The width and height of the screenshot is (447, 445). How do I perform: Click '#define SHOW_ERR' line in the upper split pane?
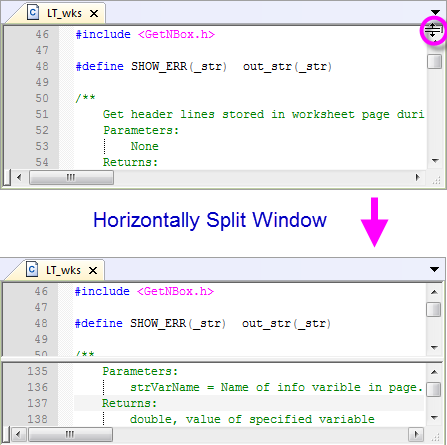click(x=203, y=323)
